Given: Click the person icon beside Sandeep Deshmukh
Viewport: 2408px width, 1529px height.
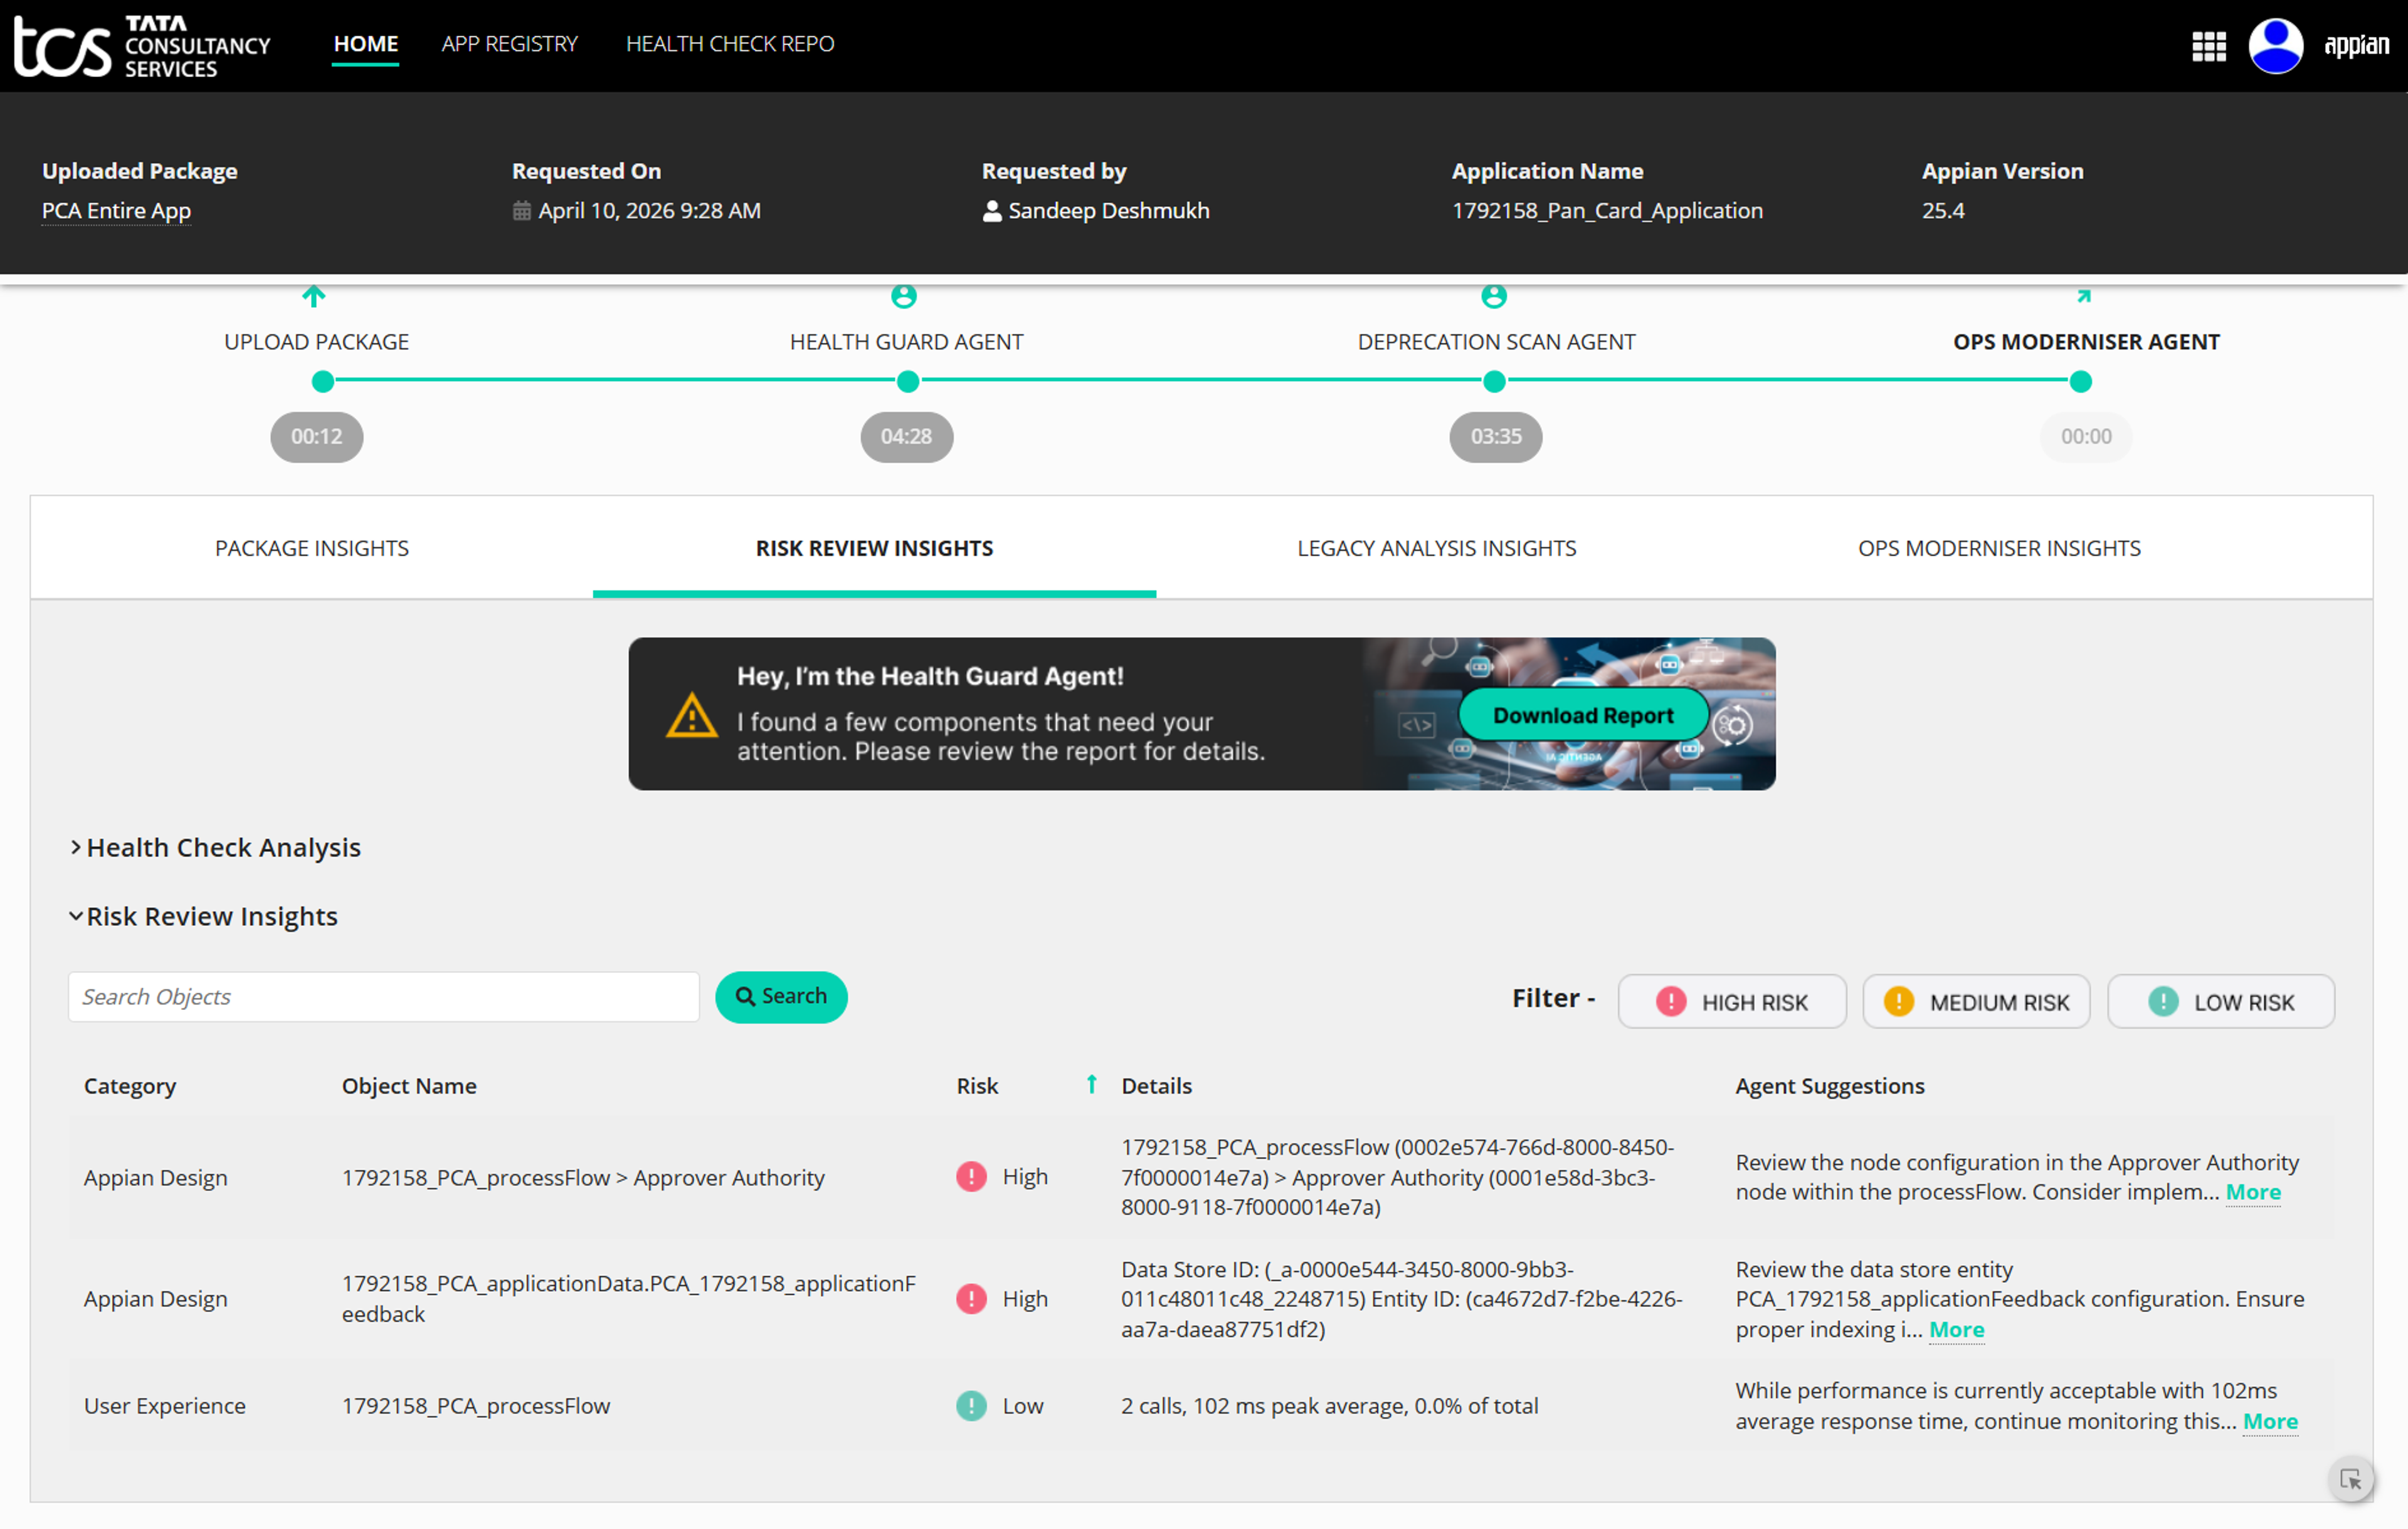Looking at the screenshot, I should [992, 211].
